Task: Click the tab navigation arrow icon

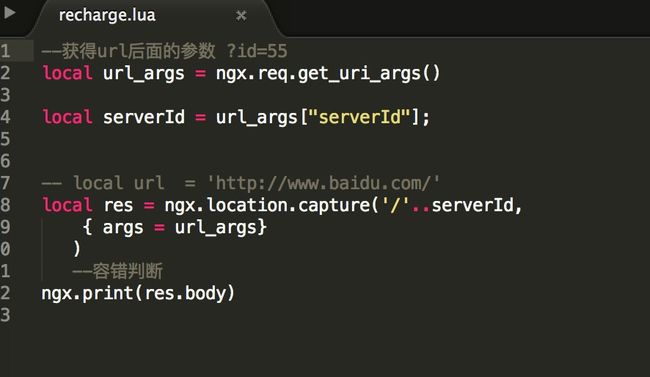Action: [9, 13]
